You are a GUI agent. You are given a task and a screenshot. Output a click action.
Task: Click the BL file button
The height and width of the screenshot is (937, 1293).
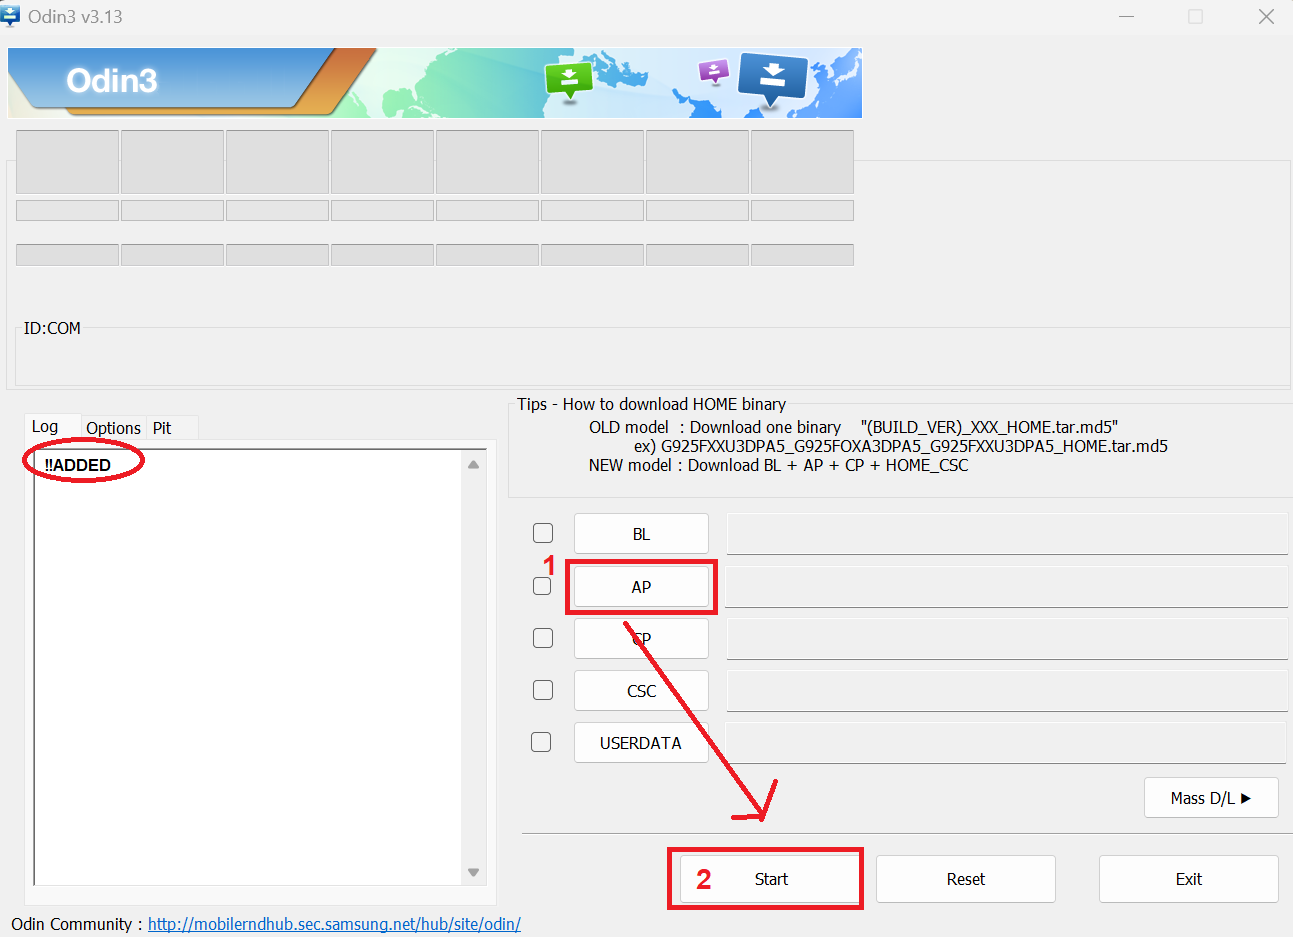[x=641, y=534]
